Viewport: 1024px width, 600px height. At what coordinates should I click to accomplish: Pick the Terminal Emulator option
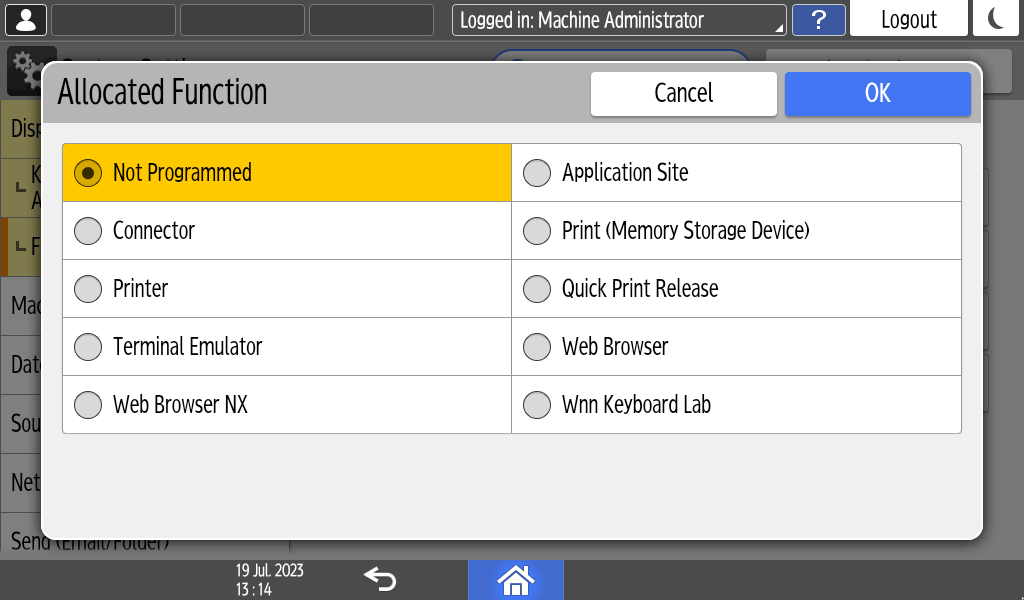pos(89,347)
